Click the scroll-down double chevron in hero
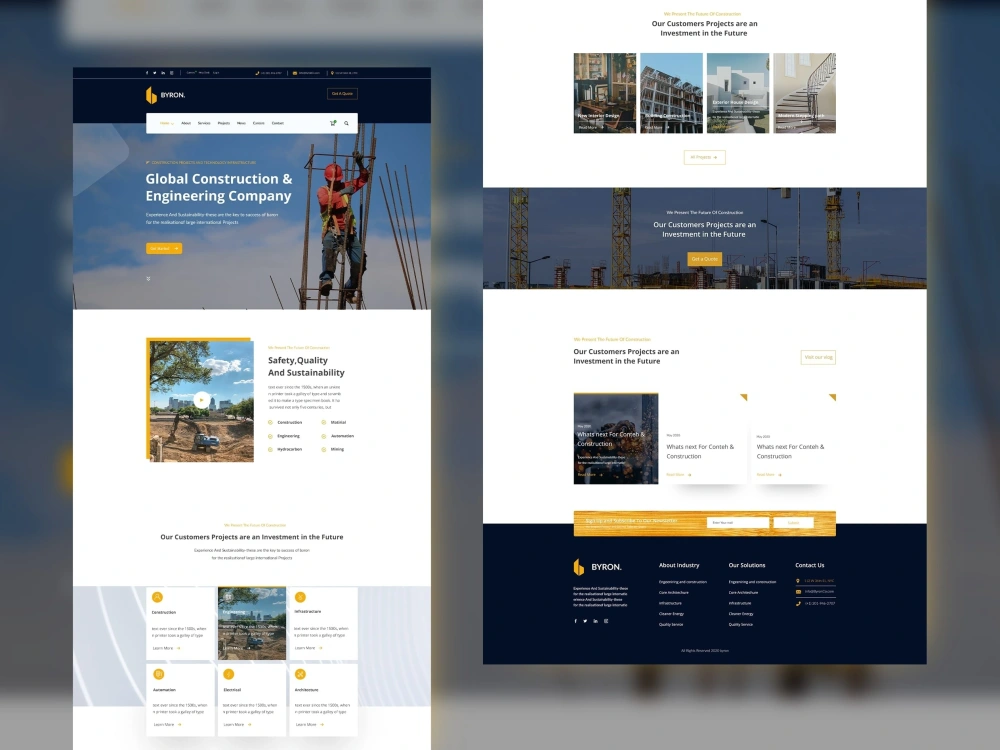 pyautogui.click(x=148, y=278)
